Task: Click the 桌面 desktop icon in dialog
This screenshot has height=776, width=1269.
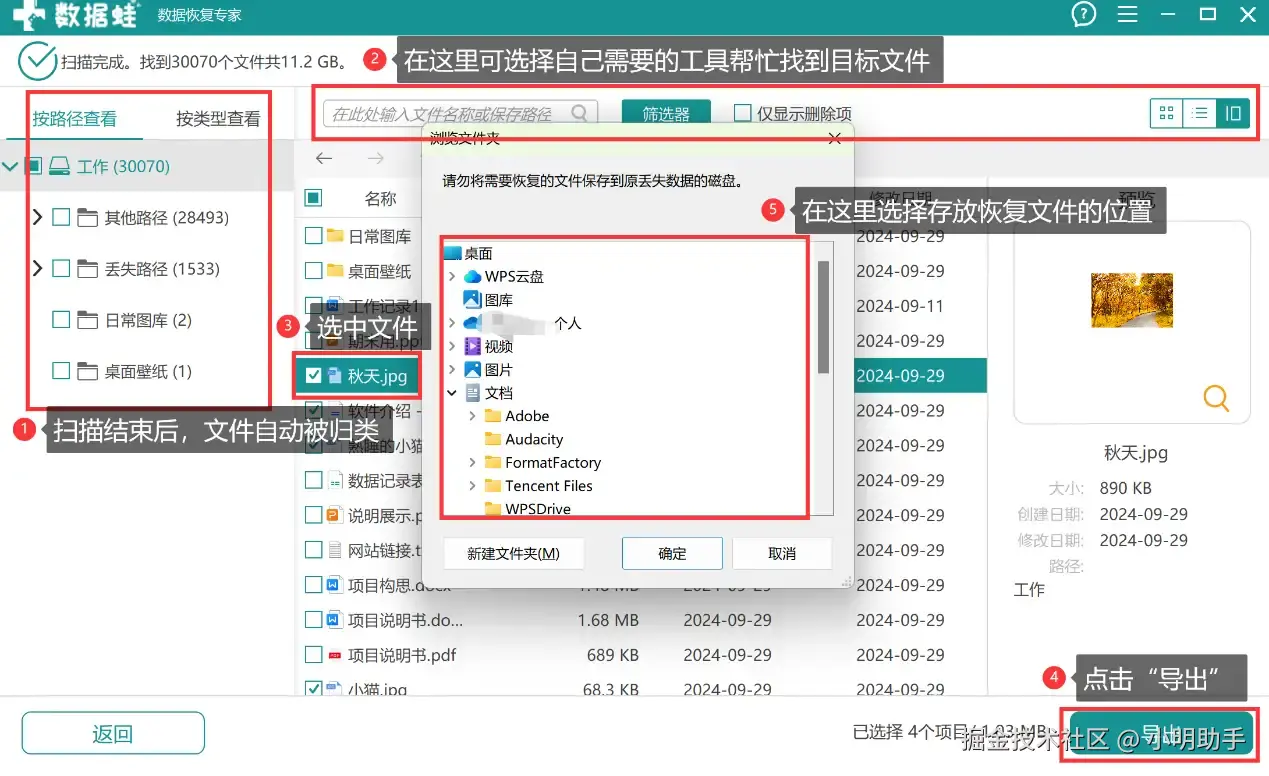Action: tap(452, 253)
